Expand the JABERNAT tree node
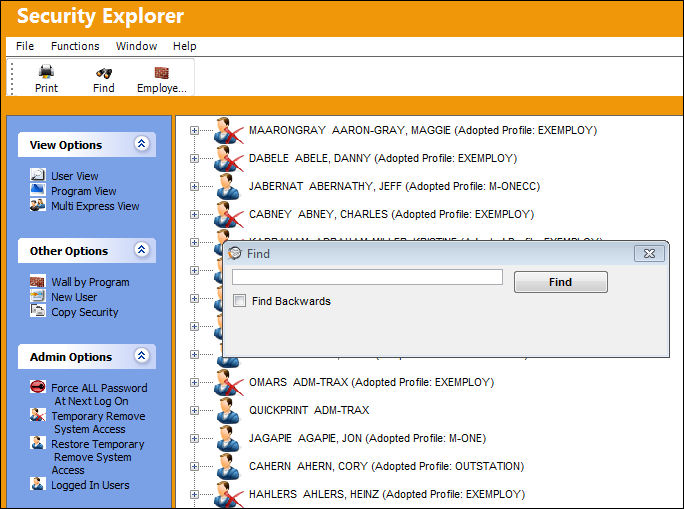Viewport: 684px width, 509px height. (195, 186)
